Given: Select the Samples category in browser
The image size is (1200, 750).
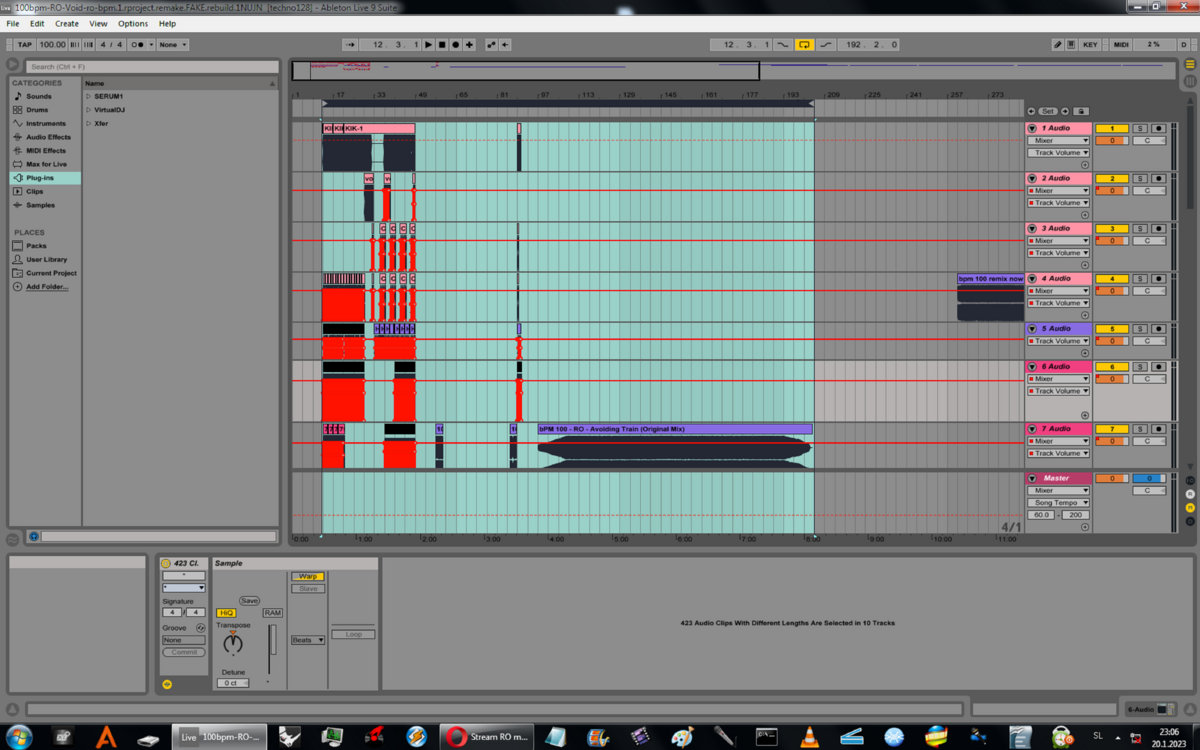Looking at the screenshot, I should tap(40, 205).
